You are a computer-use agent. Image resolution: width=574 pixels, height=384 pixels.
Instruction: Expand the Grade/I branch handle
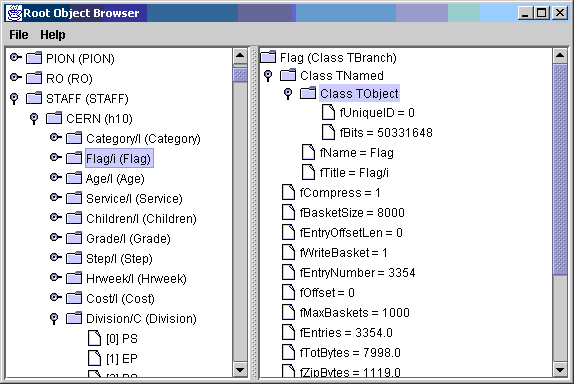coord(56,237)
